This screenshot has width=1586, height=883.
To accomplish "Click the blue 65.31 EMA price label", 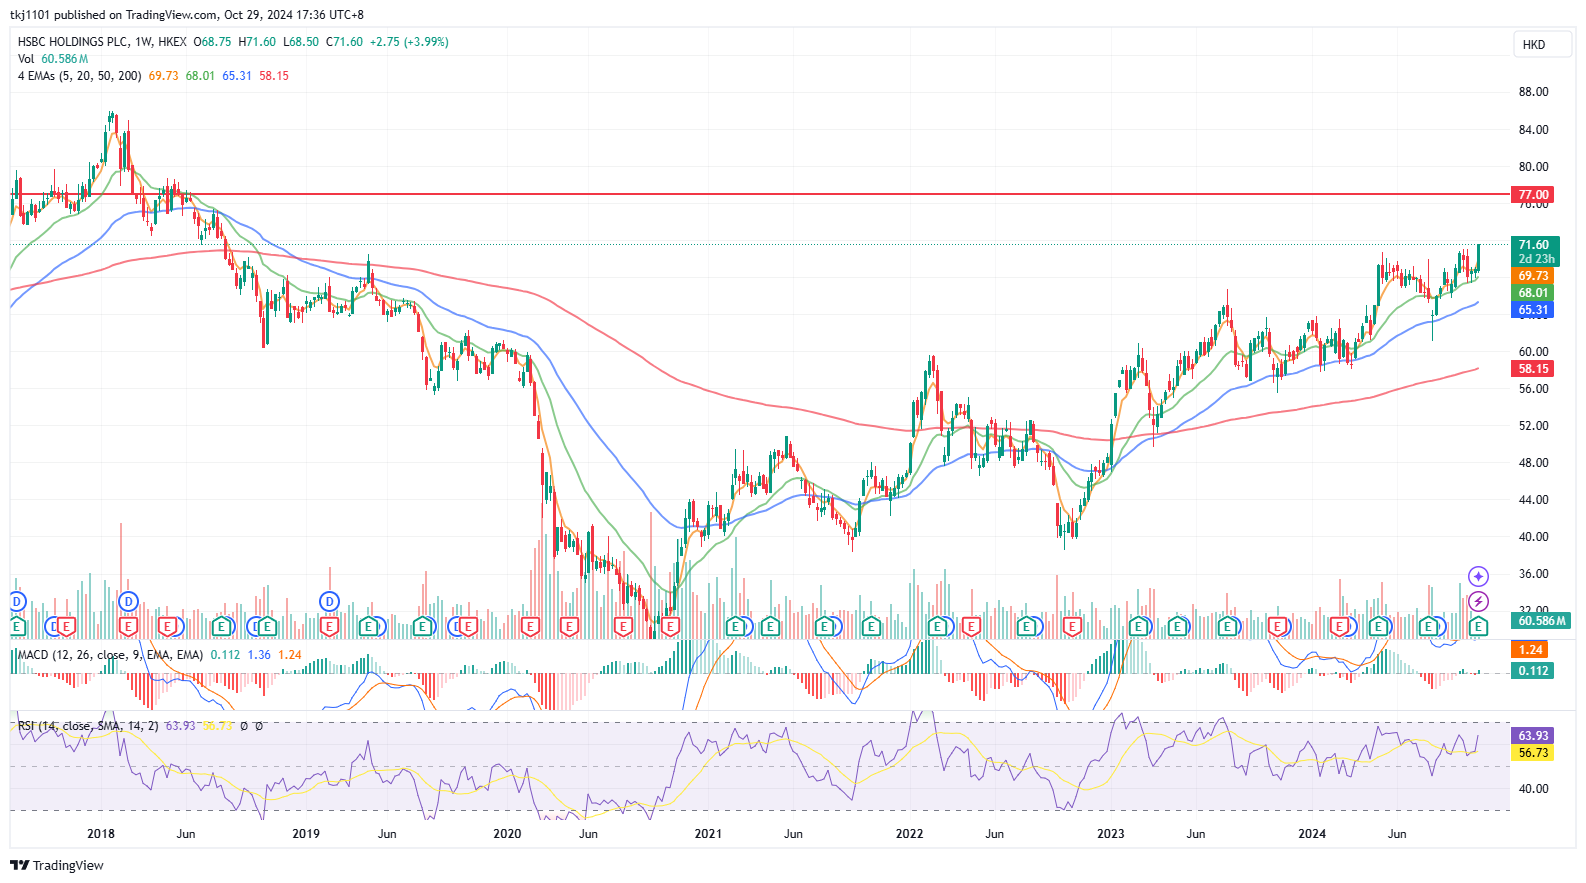I will 1533,310.
